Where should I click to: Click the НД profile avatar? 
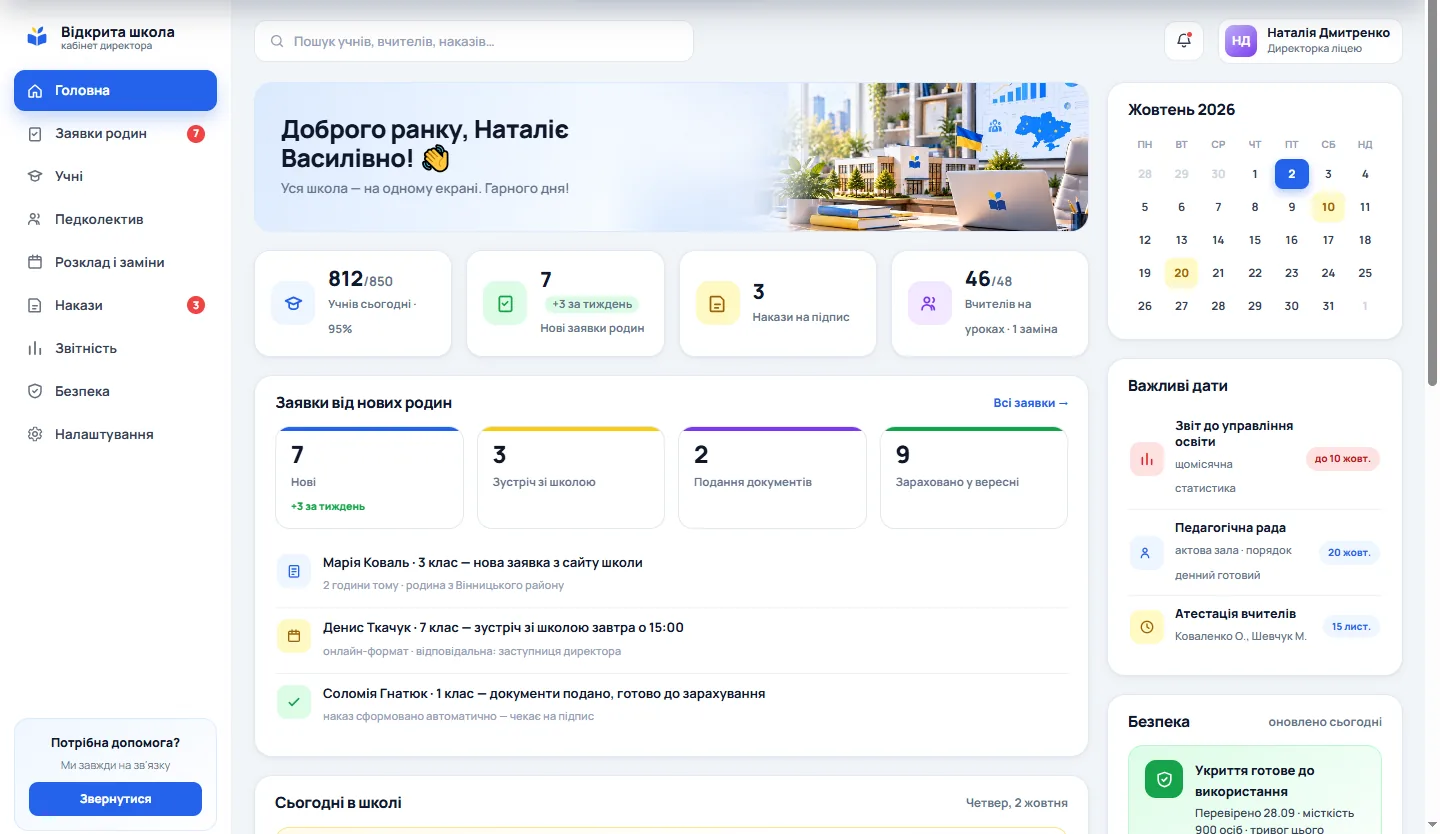coord(1241,41)
